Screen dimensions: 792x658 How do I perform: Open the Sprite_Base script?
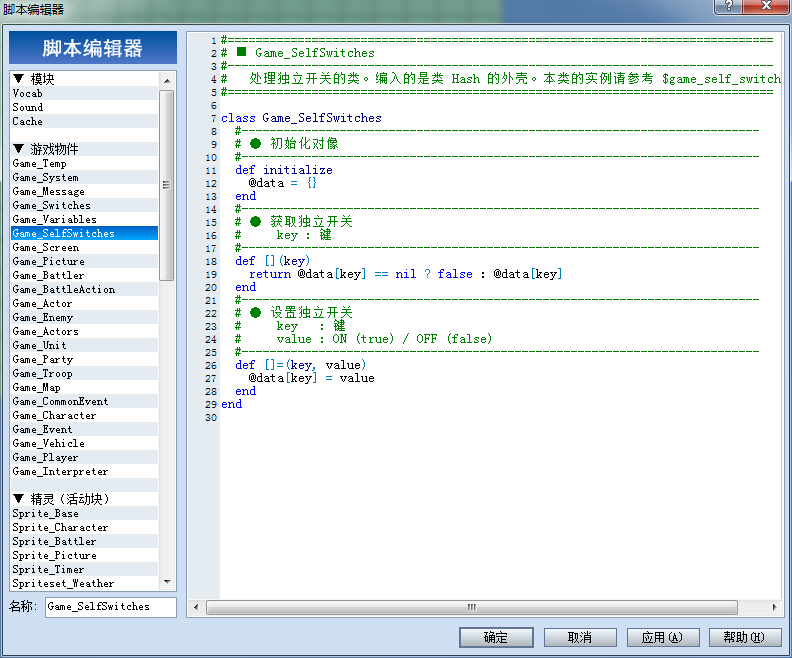click(x=84, y=513)
